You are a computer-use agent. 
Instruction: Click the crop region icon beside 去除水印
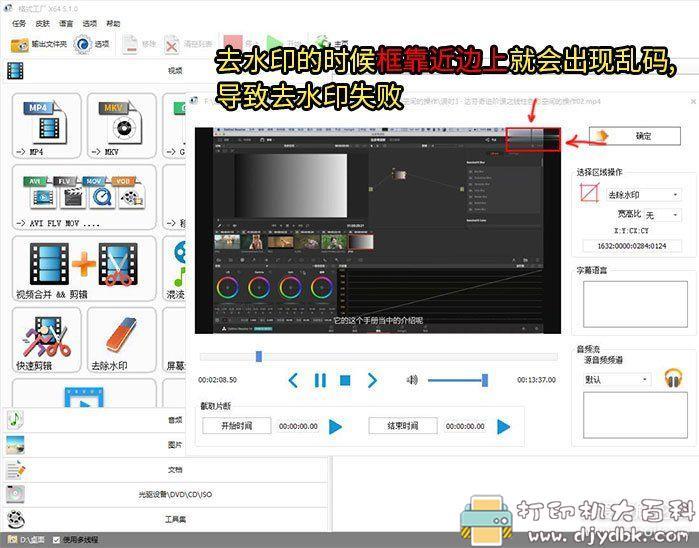(589, 194)
